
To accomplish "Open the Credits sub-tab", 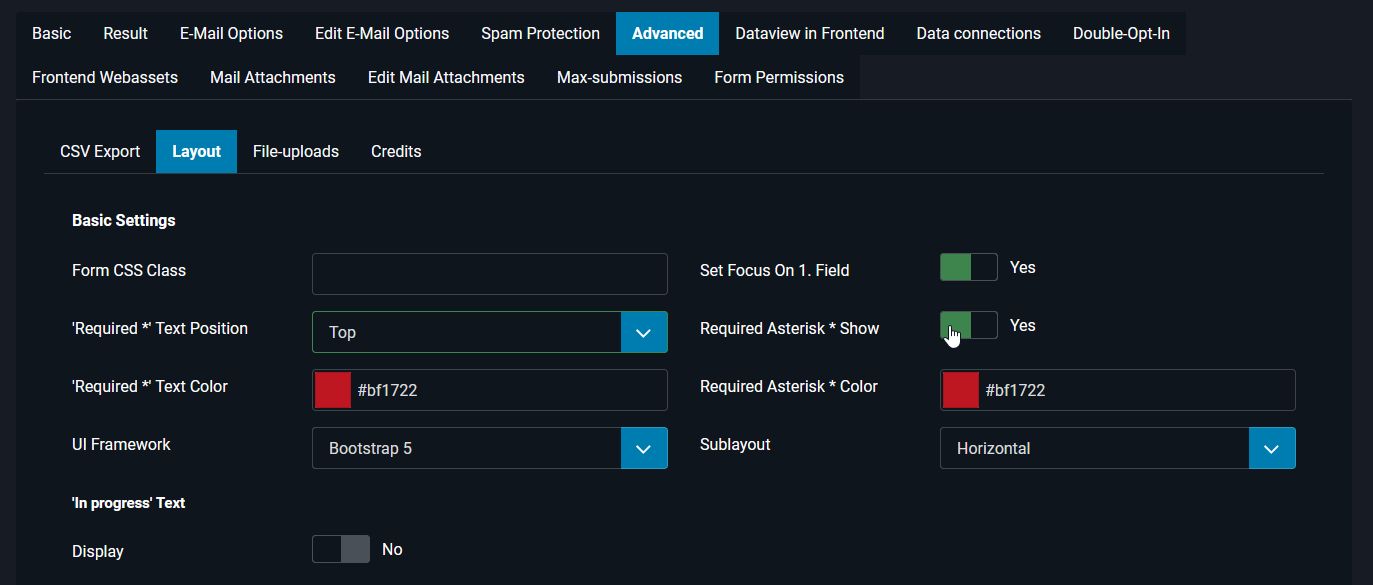I will point(395,151).
